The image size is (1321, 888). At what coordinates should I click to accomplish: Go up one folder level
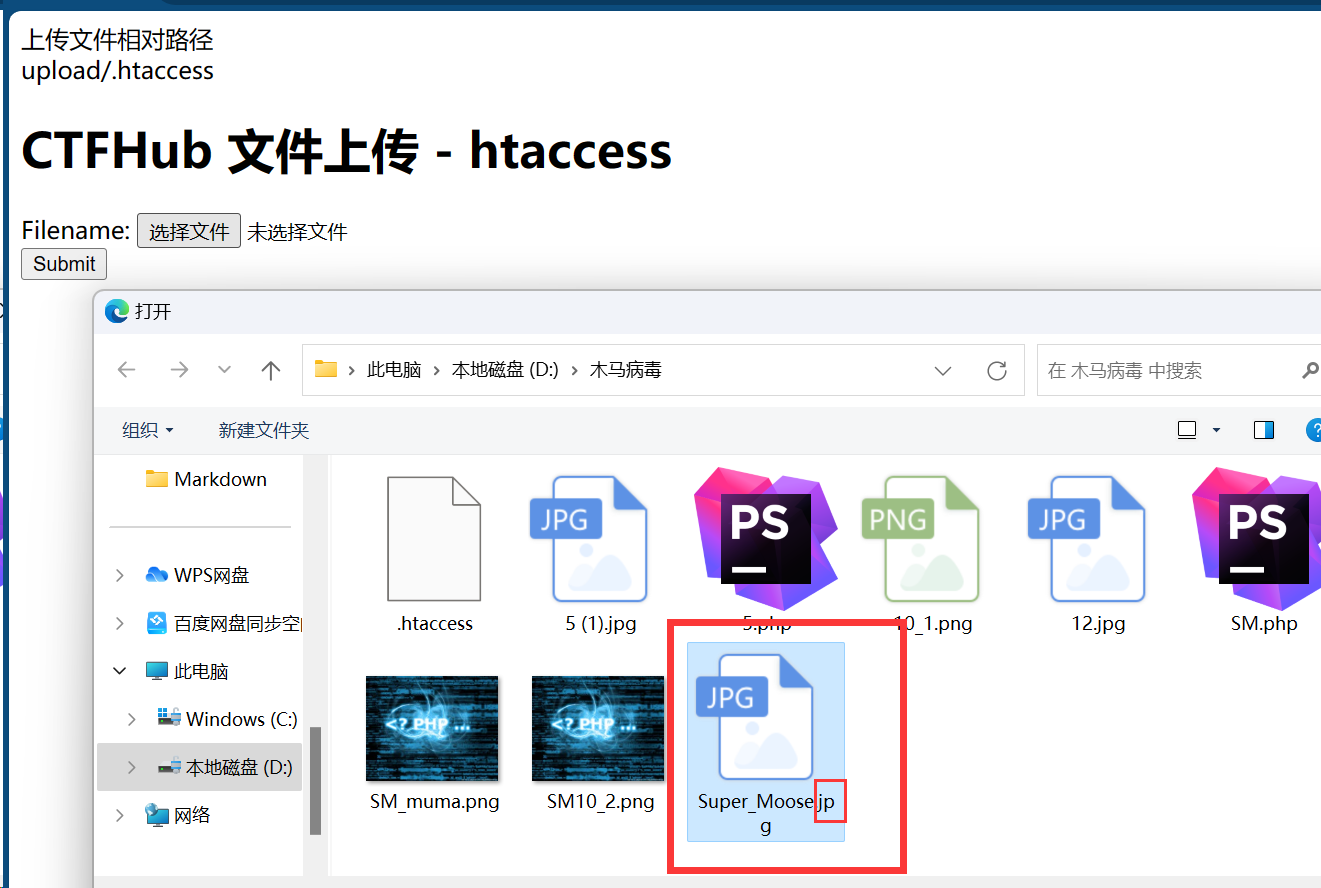pos(270,370)
